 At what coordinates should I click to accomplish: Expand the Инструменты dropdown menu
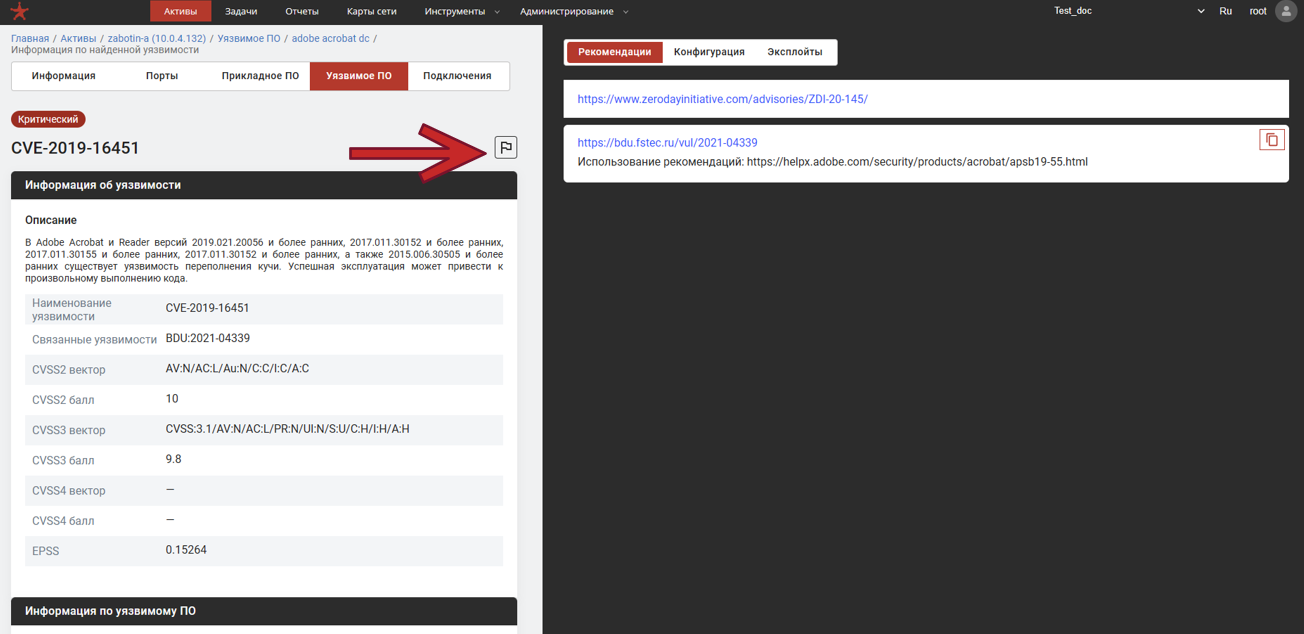click(461, 12)
